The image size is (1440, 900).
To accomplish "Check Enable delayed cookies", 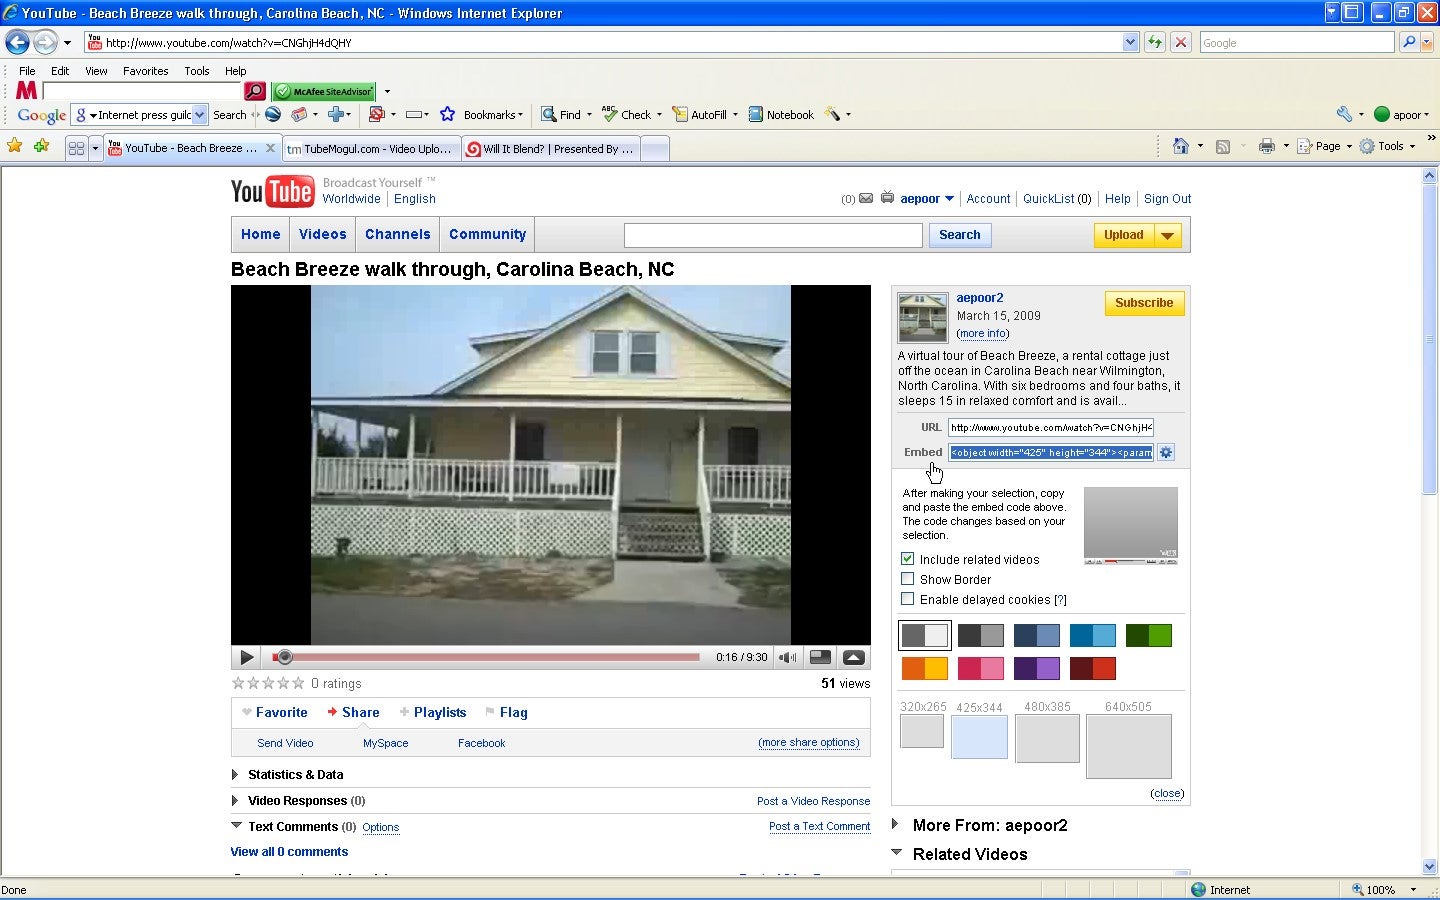I will [x=908, y=599].
